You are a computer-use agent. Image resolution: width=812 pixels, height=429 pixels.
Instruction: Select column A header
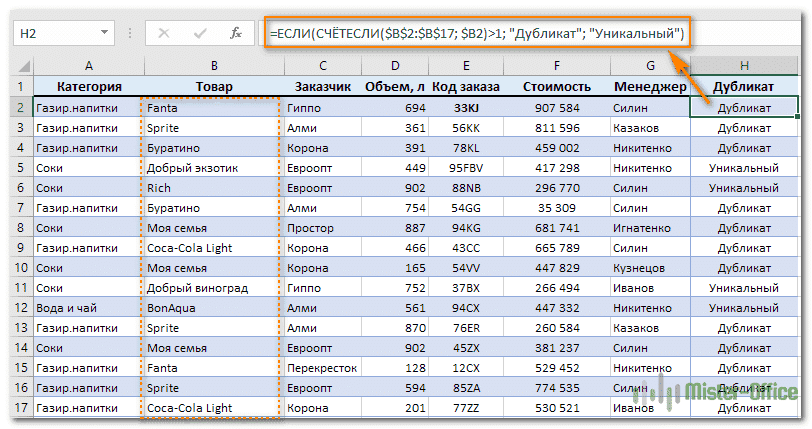click(88, 66)
